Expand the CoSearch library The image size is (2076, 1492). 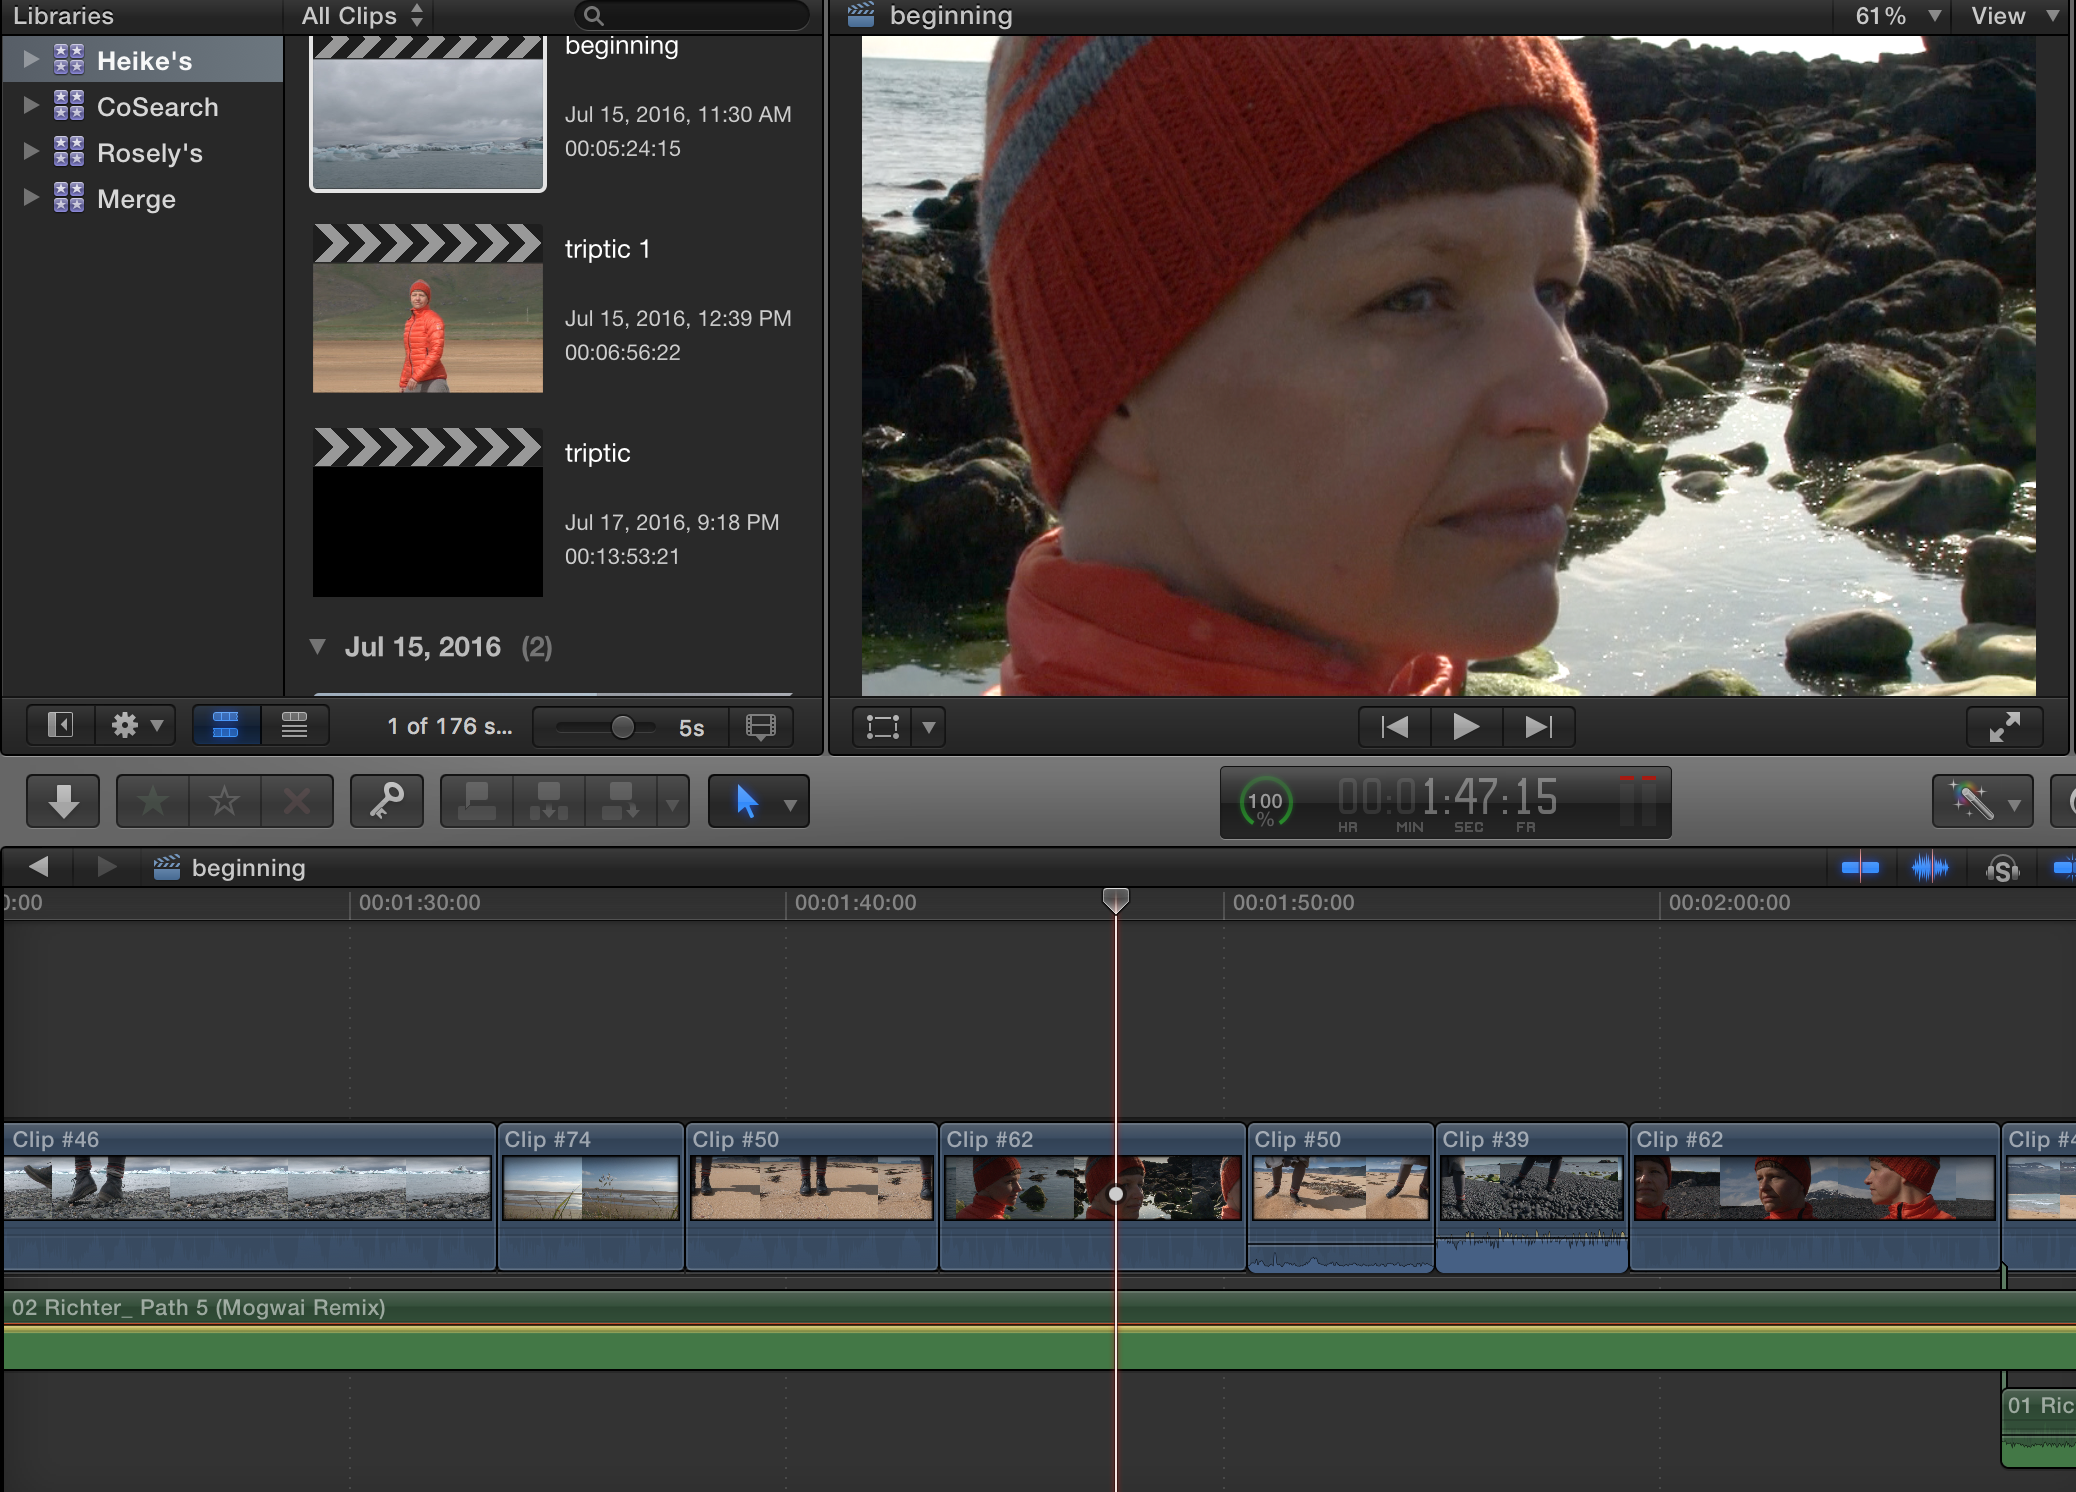[x=31, y=105]
